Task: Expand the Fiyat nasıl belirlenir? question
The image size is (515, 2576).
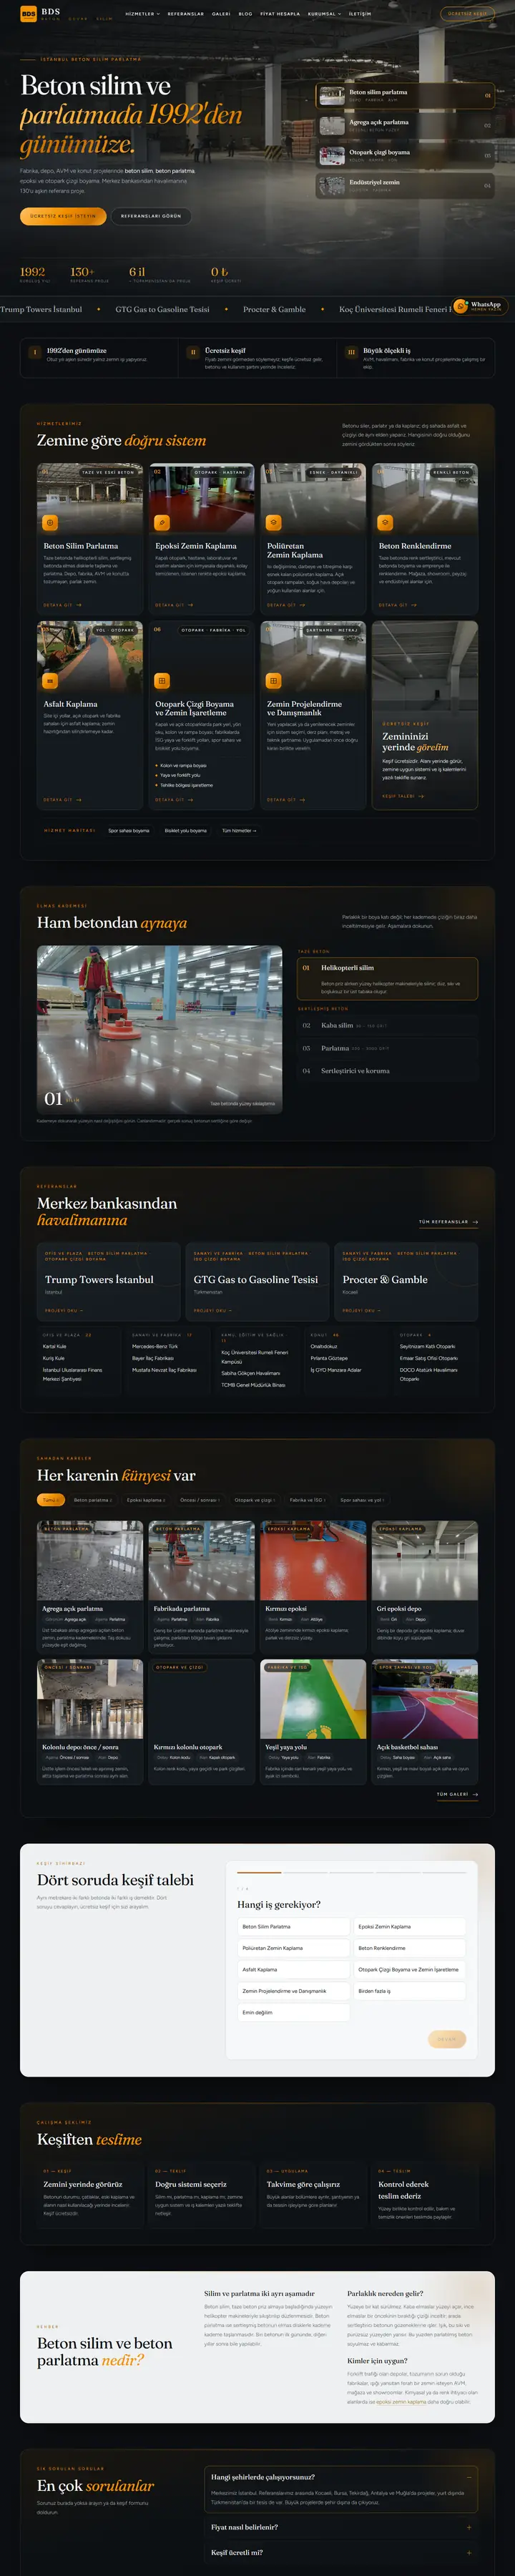Action: click(x=341, y=2527)
